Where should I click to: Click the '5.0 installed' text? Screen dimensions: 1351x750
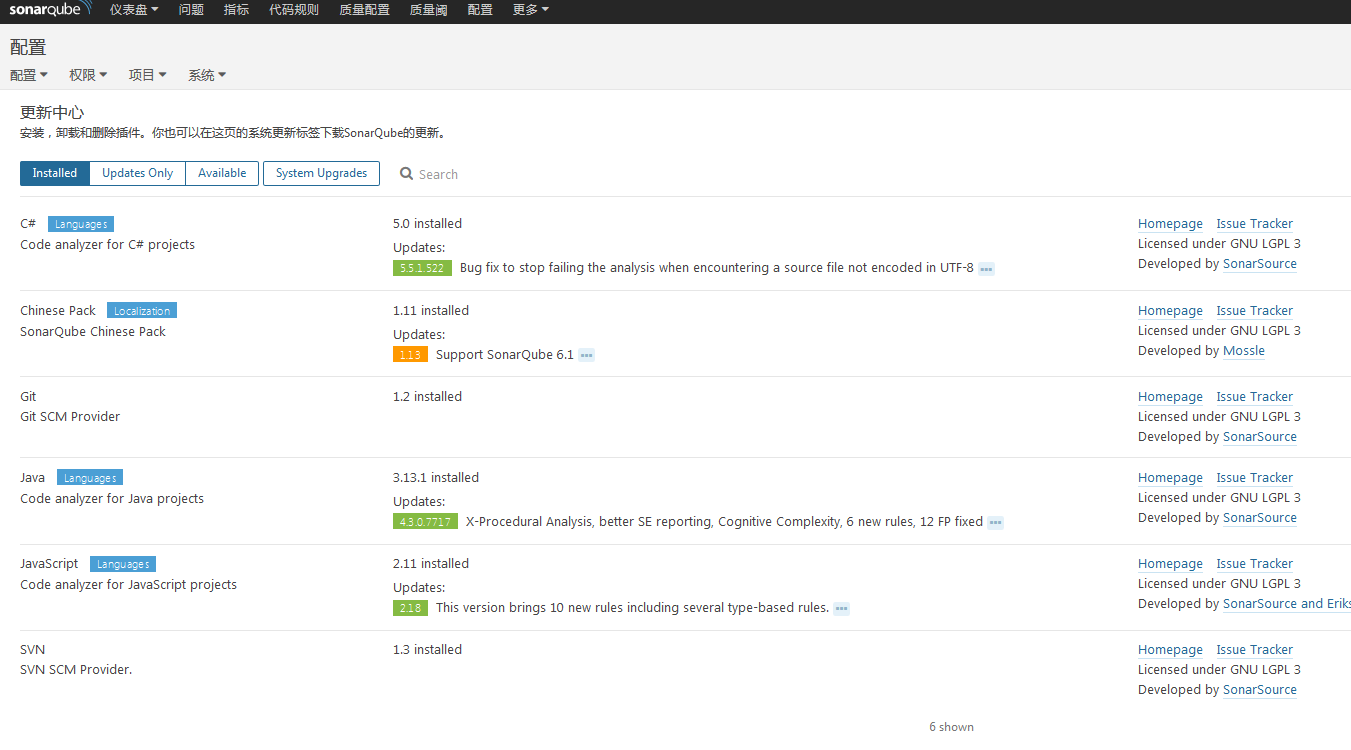(427, 224)
